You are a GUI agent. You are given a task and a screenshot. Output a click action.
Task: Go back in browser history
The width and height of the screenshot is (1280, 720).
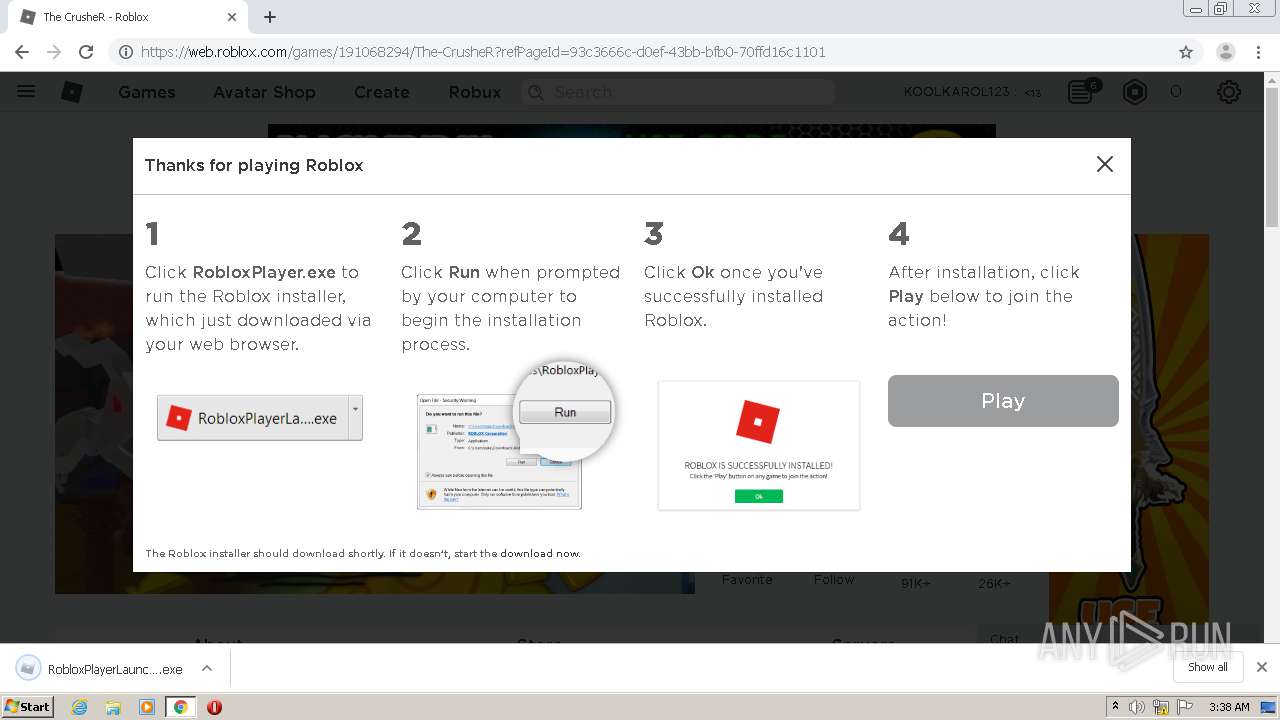pyautogui.click(x=22, y=52)
